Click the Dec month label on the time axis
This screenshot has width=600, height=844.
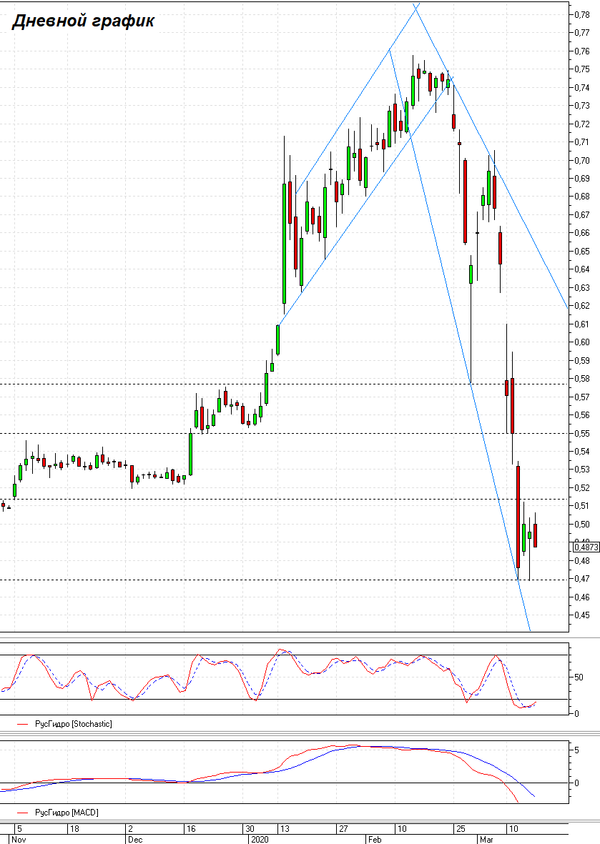[136, 839]
